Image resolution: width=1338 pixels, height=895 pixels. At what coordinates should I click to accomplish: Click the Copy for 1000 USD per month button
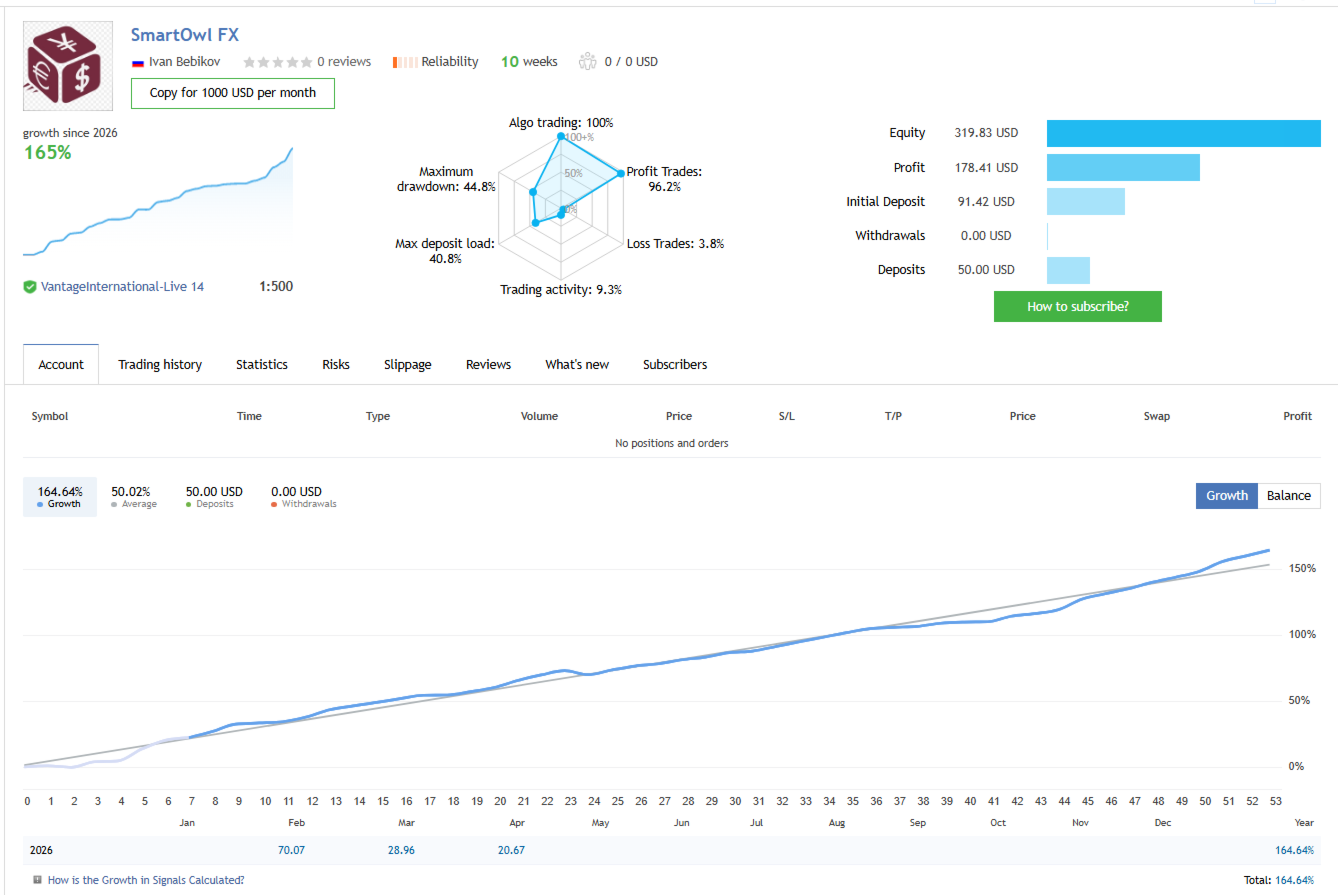[x=232, y=93]
